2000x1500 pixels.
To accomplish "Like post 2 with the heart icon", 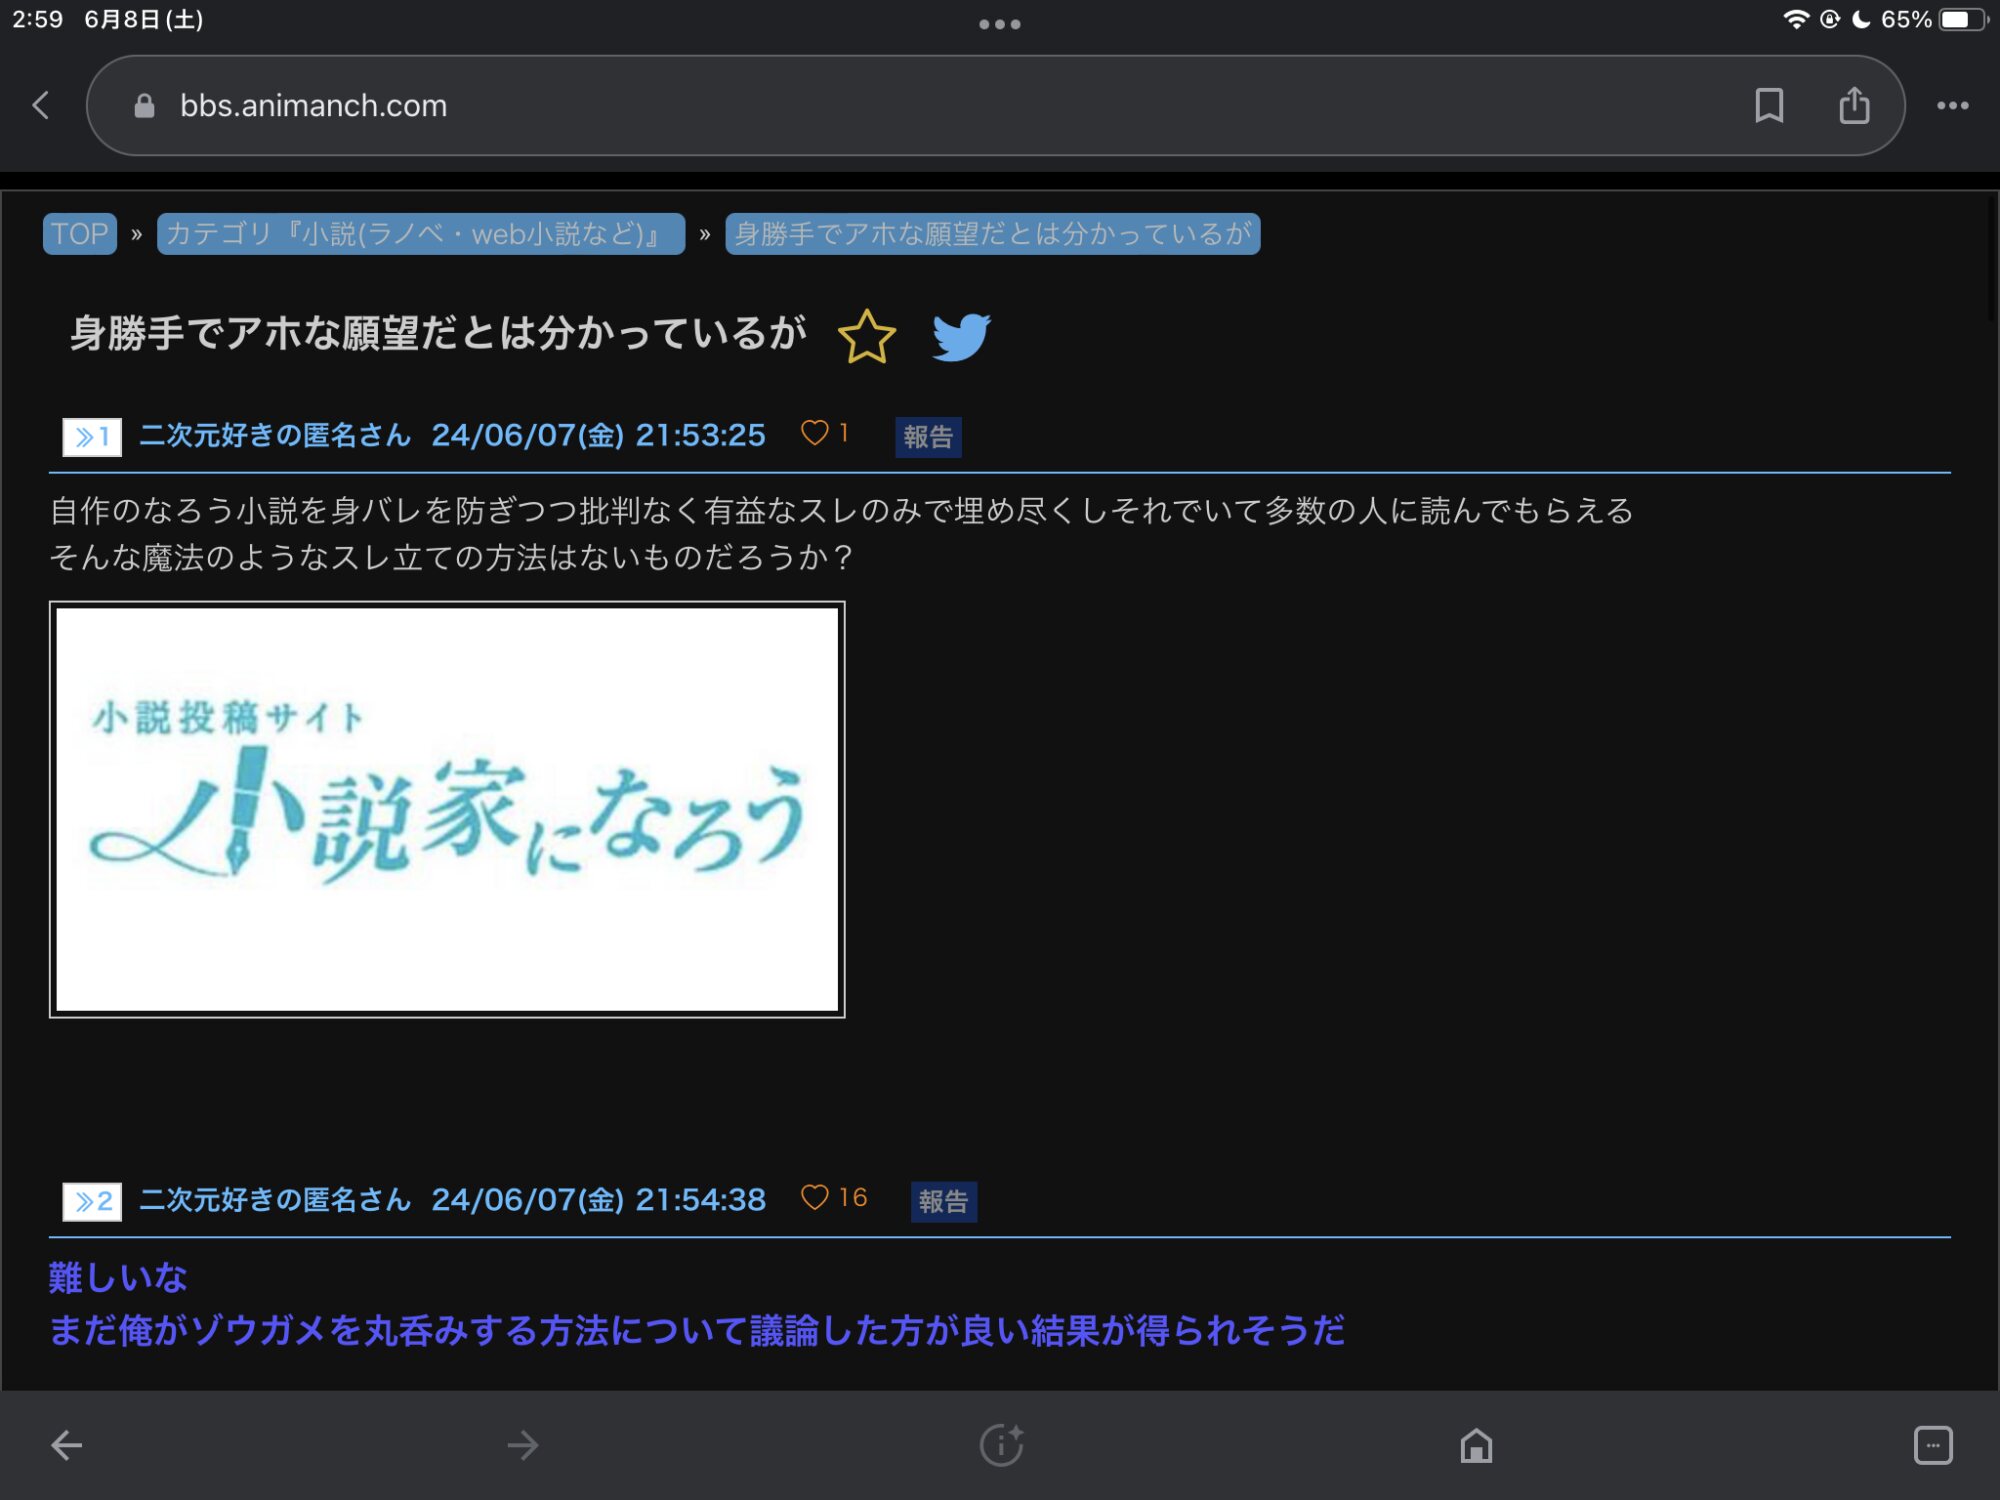I will tap(815, 1197).
